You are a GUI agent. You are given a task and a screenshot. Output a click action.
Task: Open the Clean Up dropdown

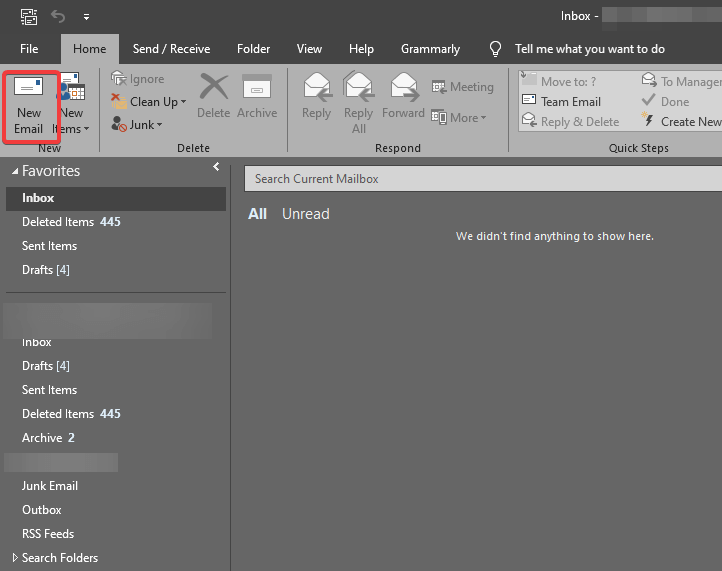click(149, 102)
